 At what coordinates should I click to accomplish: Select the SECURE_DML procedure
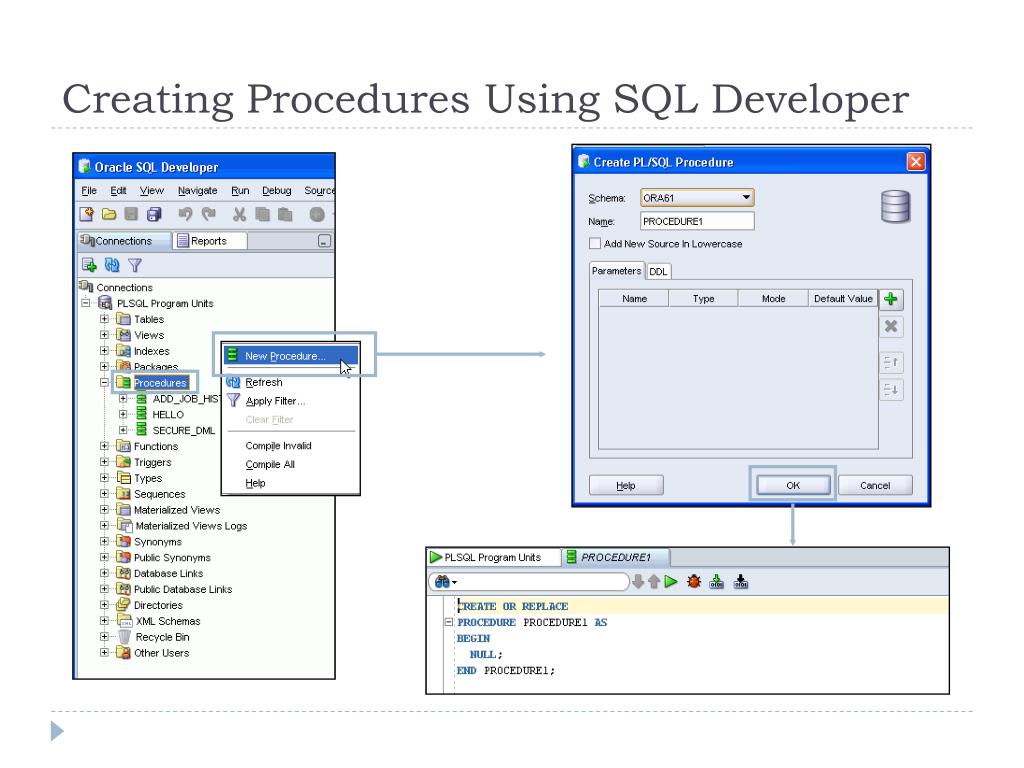click(x=184, y=430)
